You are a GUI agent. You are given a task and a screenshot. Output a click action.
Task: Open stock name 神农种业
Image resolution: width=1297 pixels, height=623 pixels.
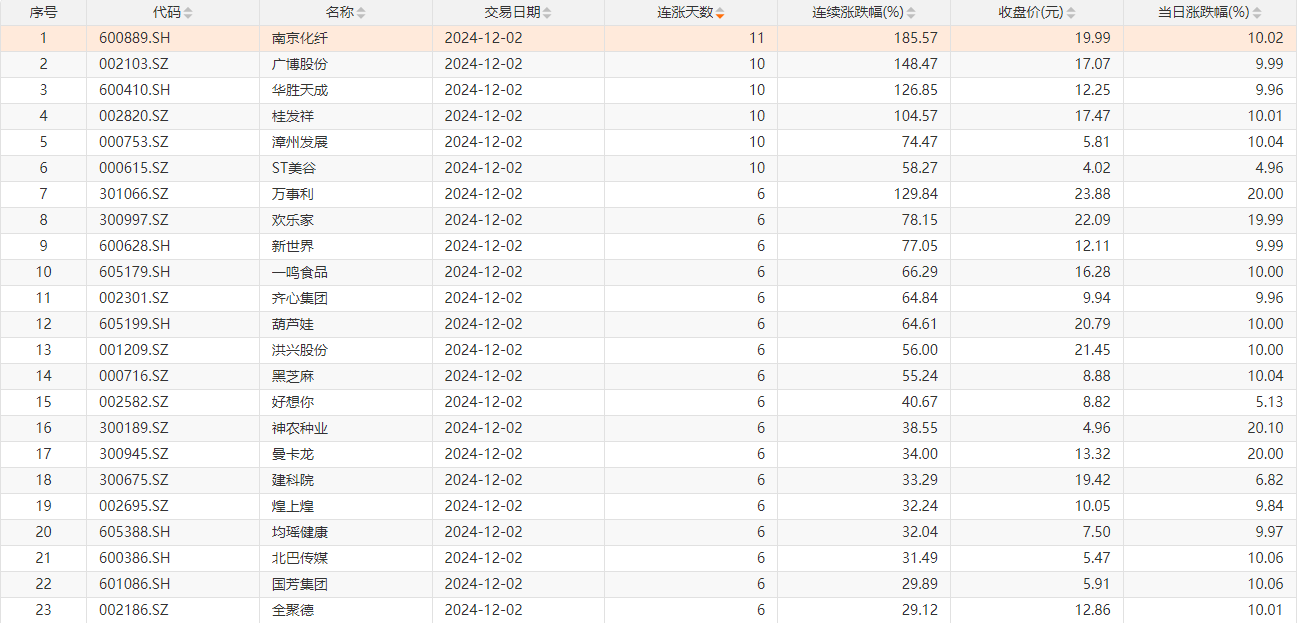click(300, 428)
